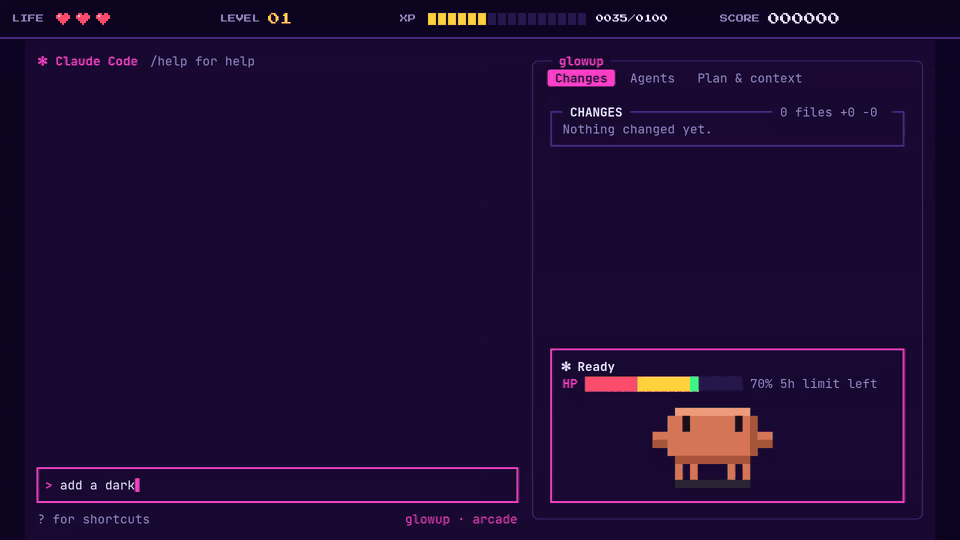Select the Changes tab
The image size is (960, 540).
581,78
